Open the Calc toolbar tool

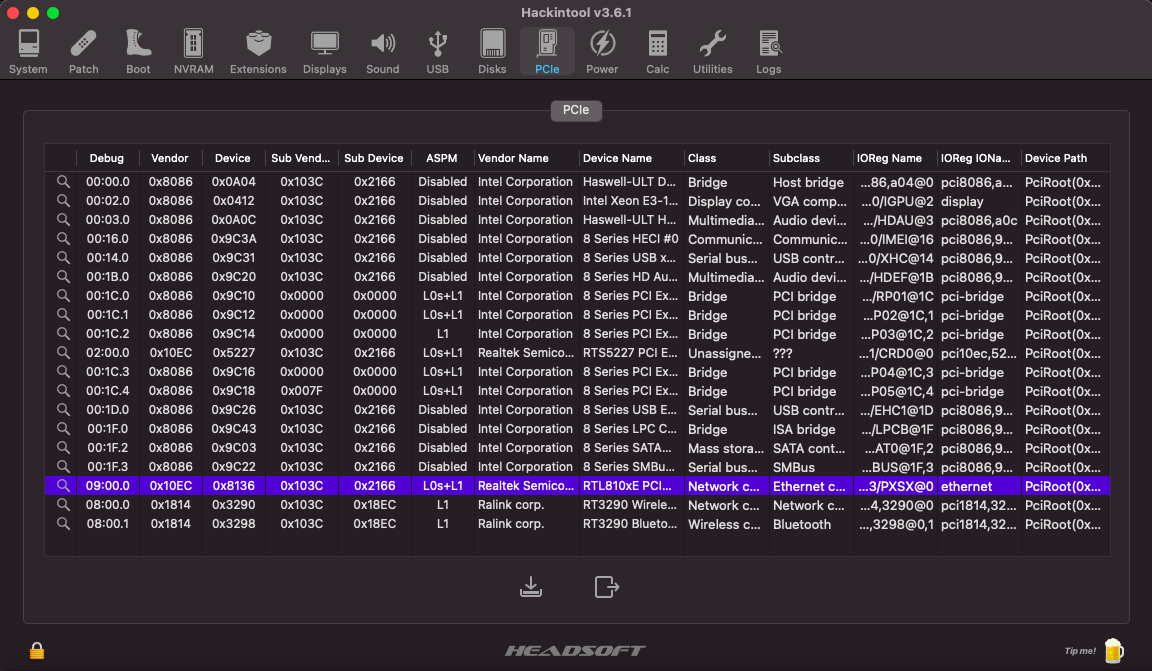657,52
